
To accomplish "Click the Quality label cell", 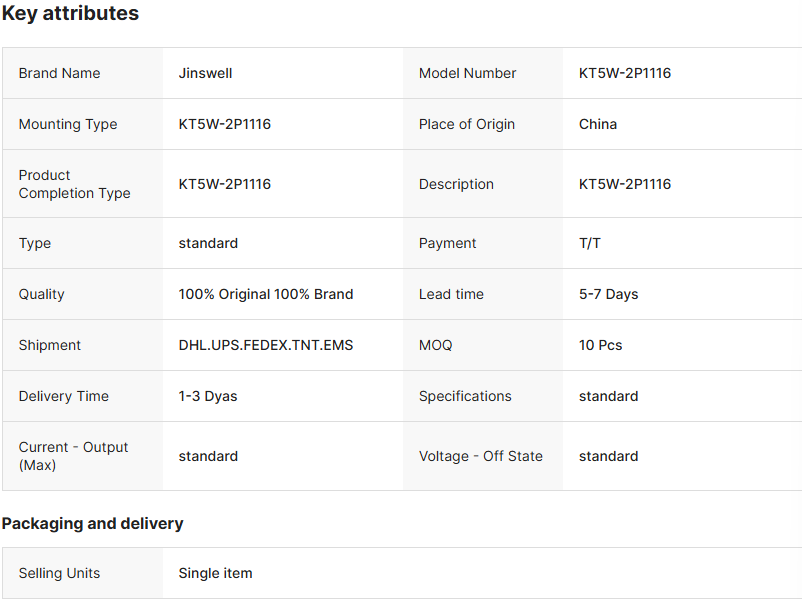I will (41, 294).
